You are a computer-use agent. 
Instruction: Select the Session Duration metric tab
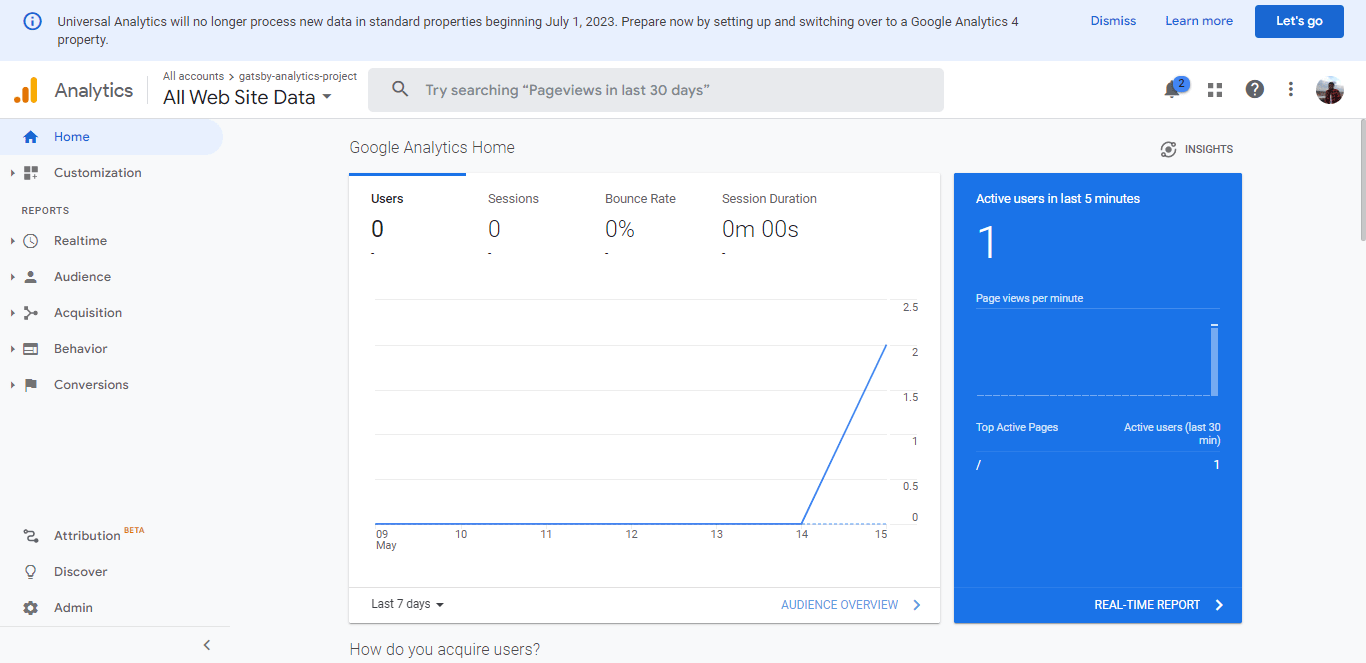[x=769, y=218]
